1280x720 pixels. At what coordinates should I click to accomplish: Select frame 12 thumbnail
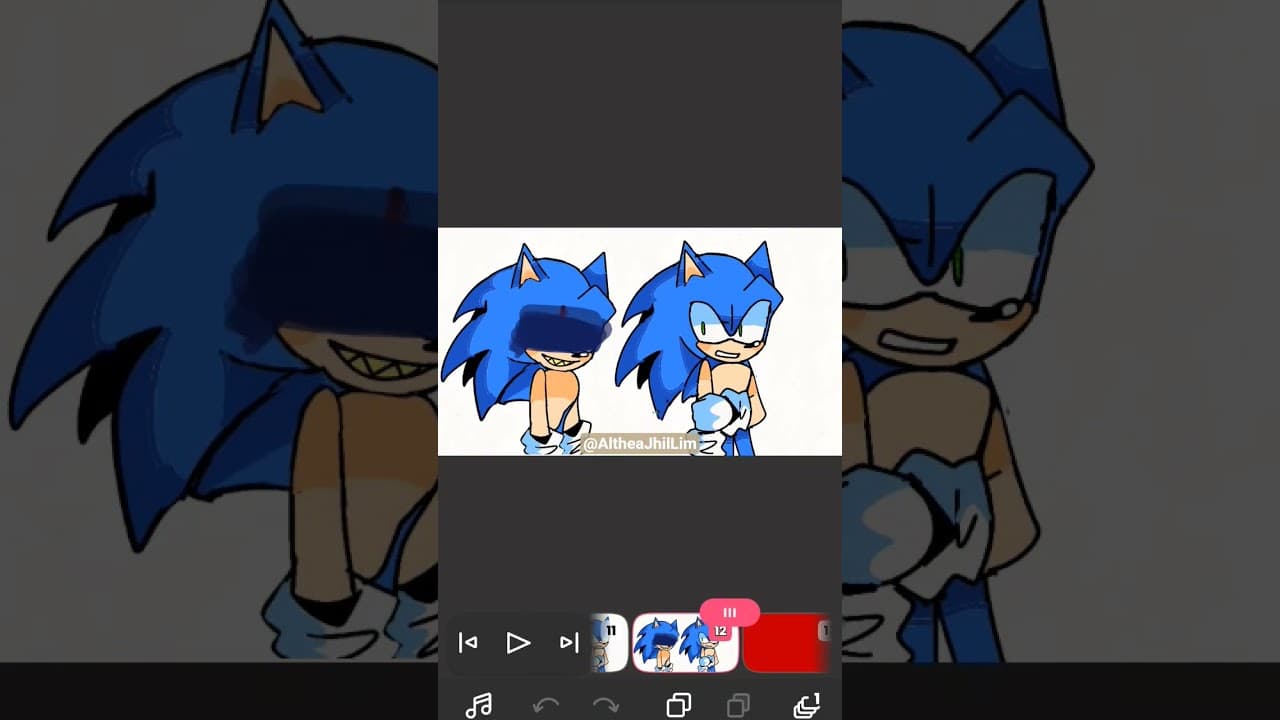click(686, 643)
